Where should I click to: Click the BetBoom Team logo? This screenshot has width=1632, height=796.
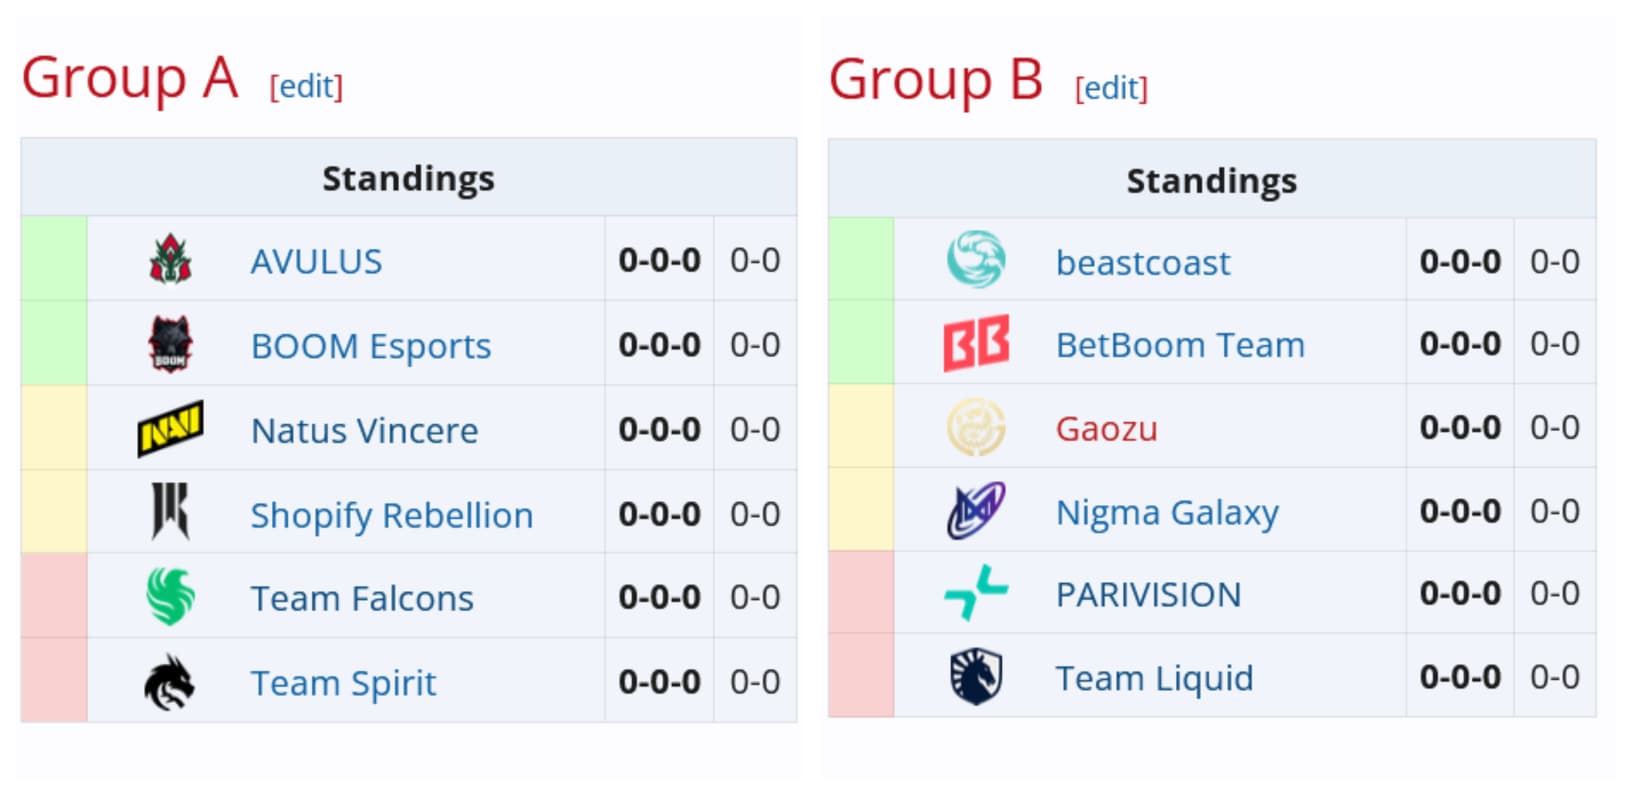(x=975, y=342)
